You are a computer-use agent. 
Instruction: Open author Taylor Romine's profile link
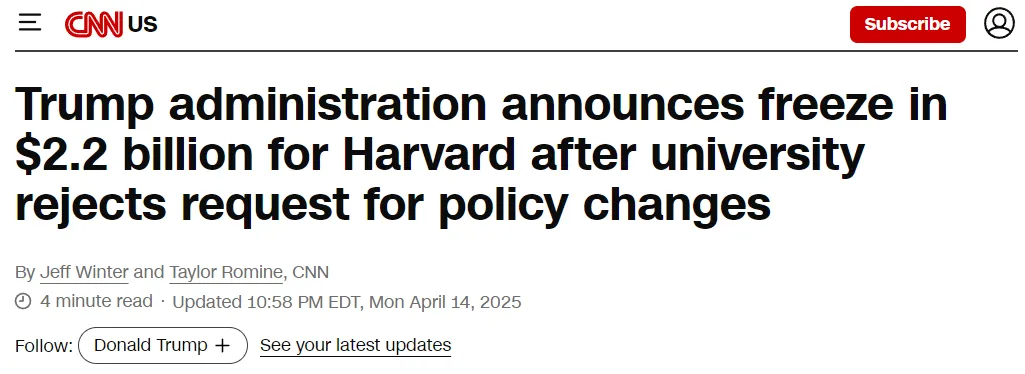226,272
